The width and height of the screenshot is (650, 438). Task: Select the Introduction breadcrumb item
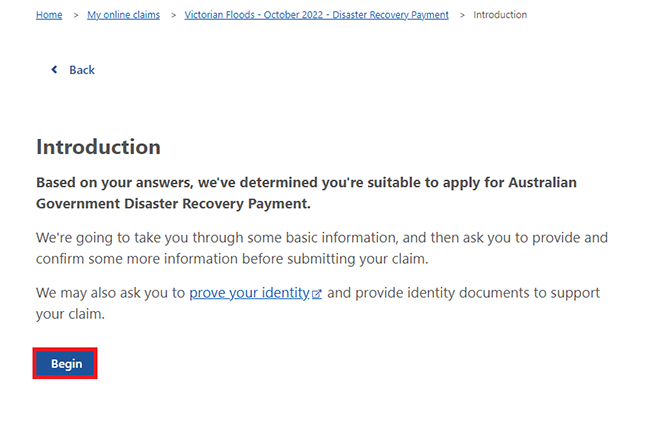click(500, 15)
